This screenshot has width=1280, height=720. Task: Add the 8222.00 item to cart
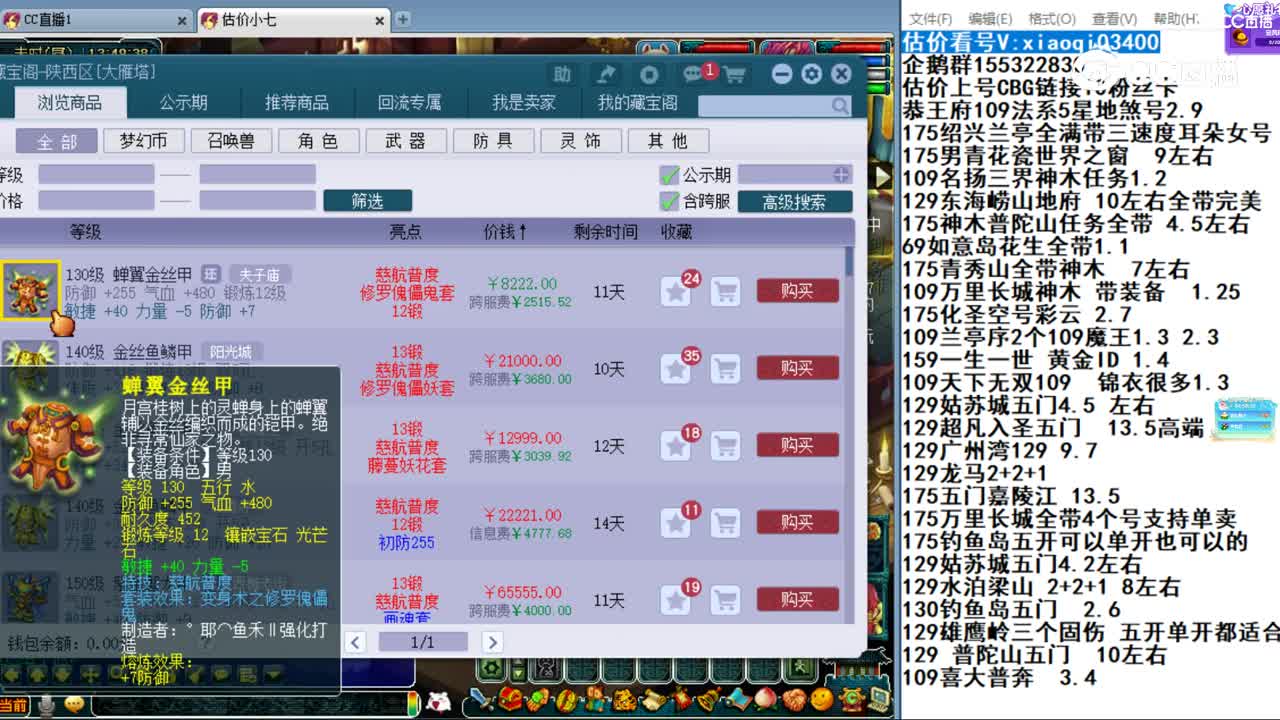coord(726,292)
